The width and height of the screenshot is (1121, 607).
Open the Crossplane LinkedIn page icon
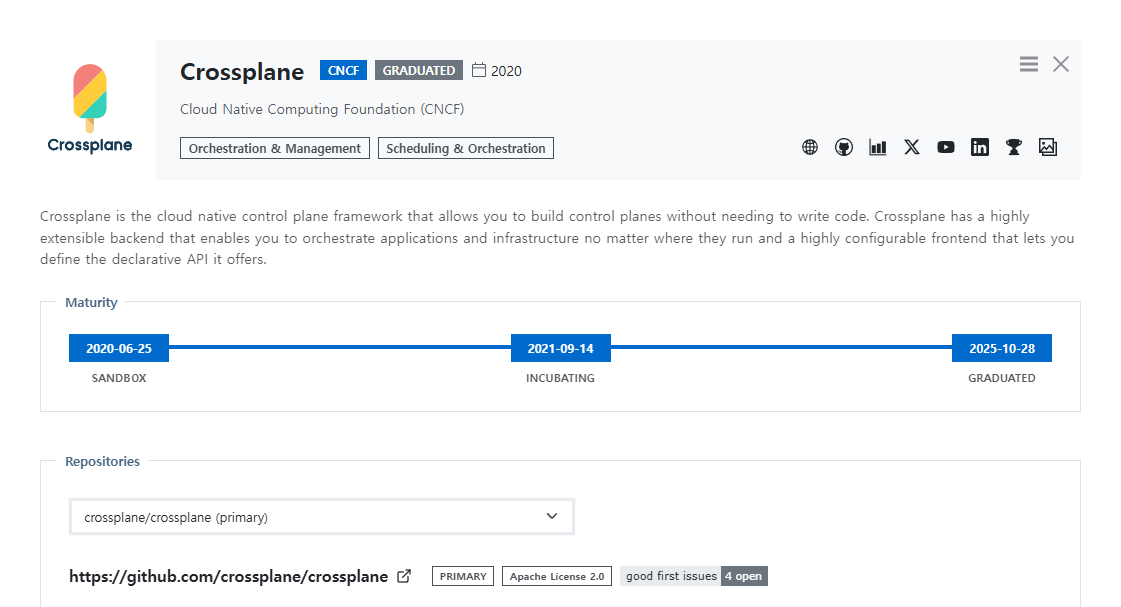click(x=979, y=147)
